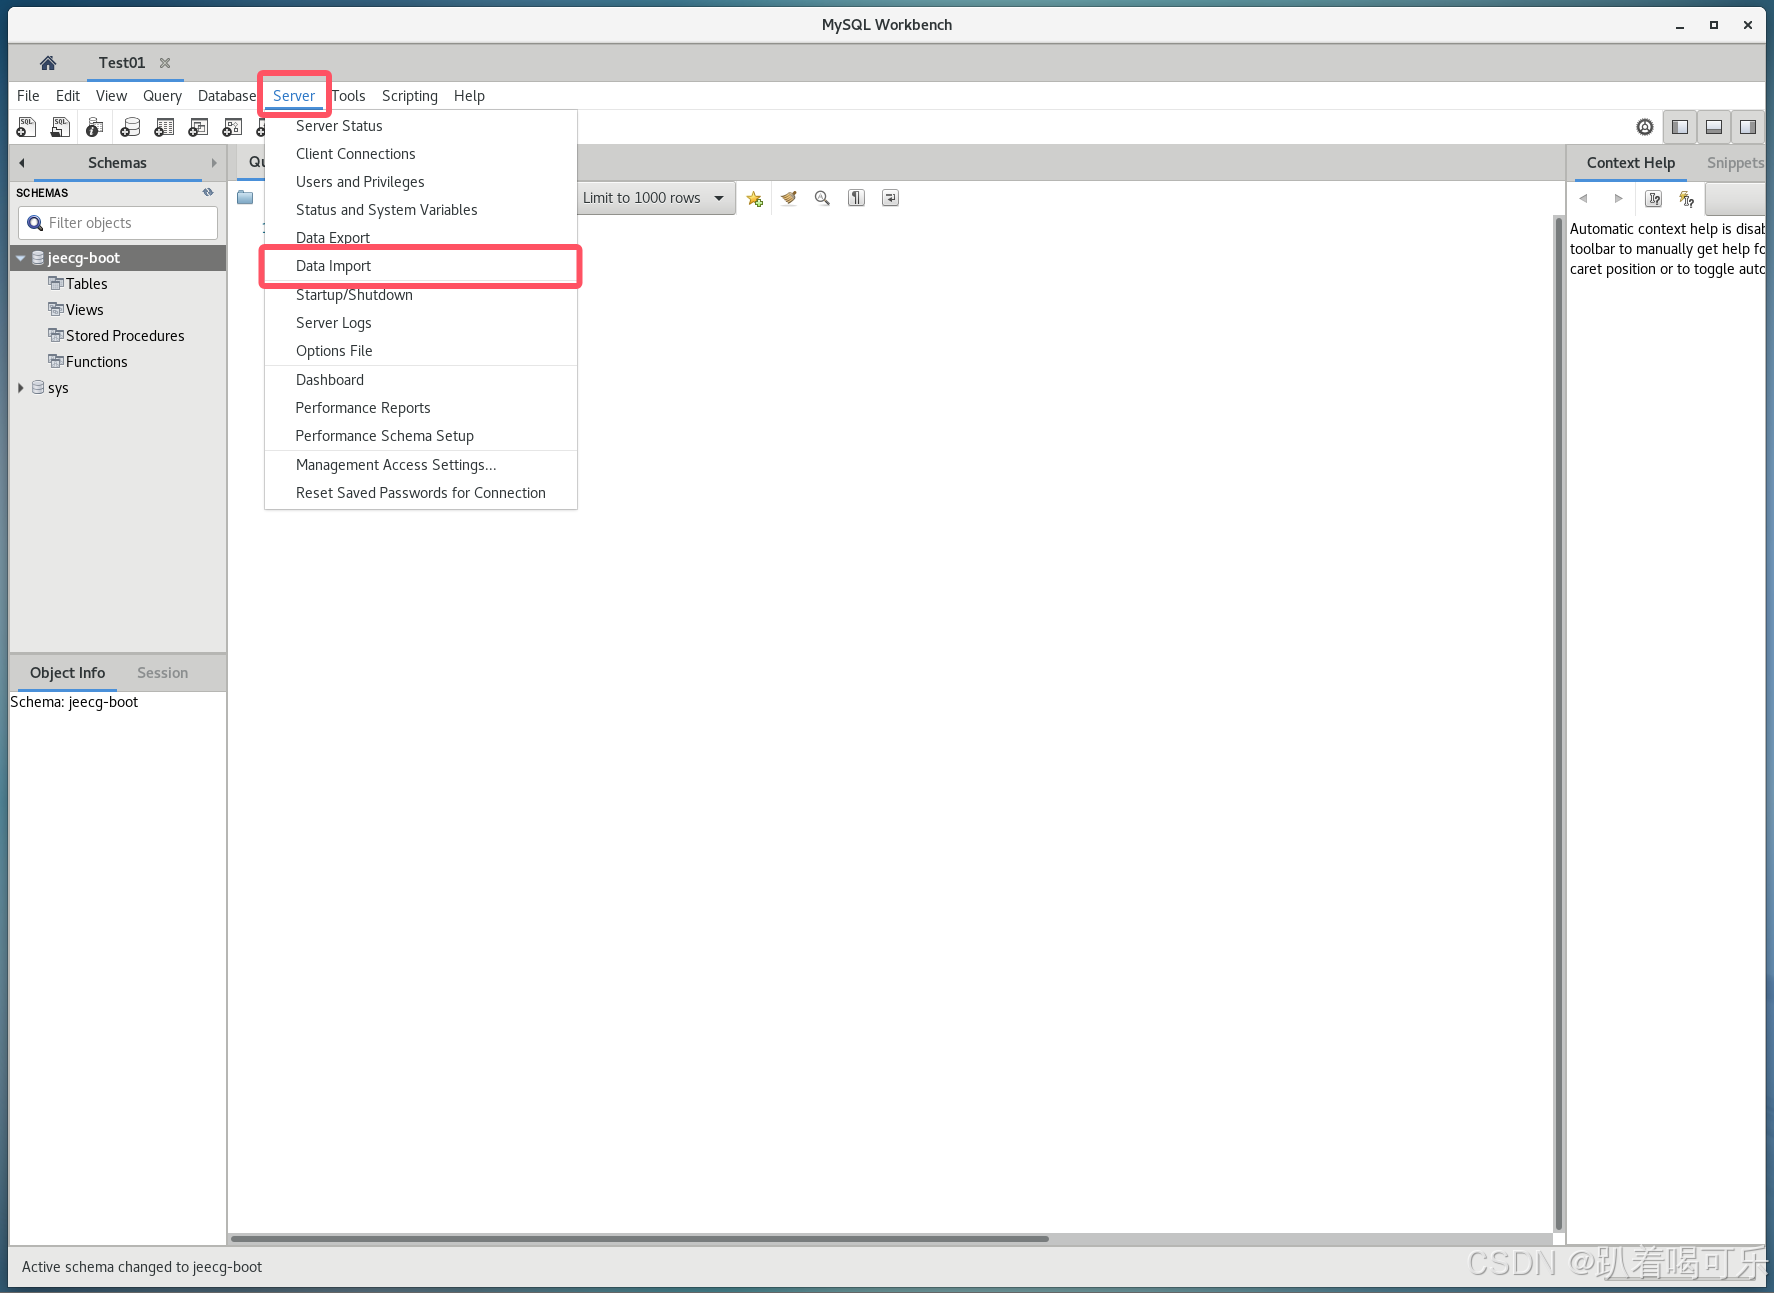Click the open SQL script file icon

[60, 127]
